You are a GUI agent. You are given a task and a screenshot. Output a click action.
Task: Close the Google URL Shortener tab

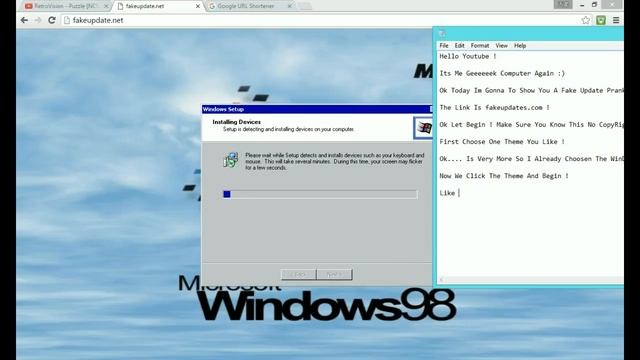click(289, 6)
